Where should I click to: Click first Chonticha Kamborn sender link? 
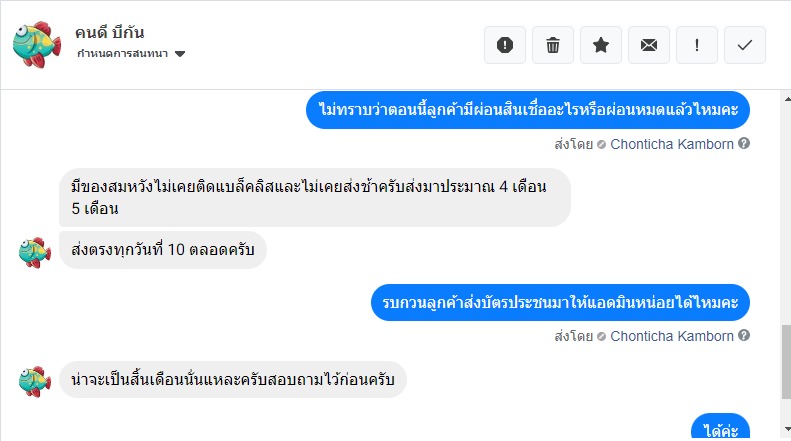point(672,144)
